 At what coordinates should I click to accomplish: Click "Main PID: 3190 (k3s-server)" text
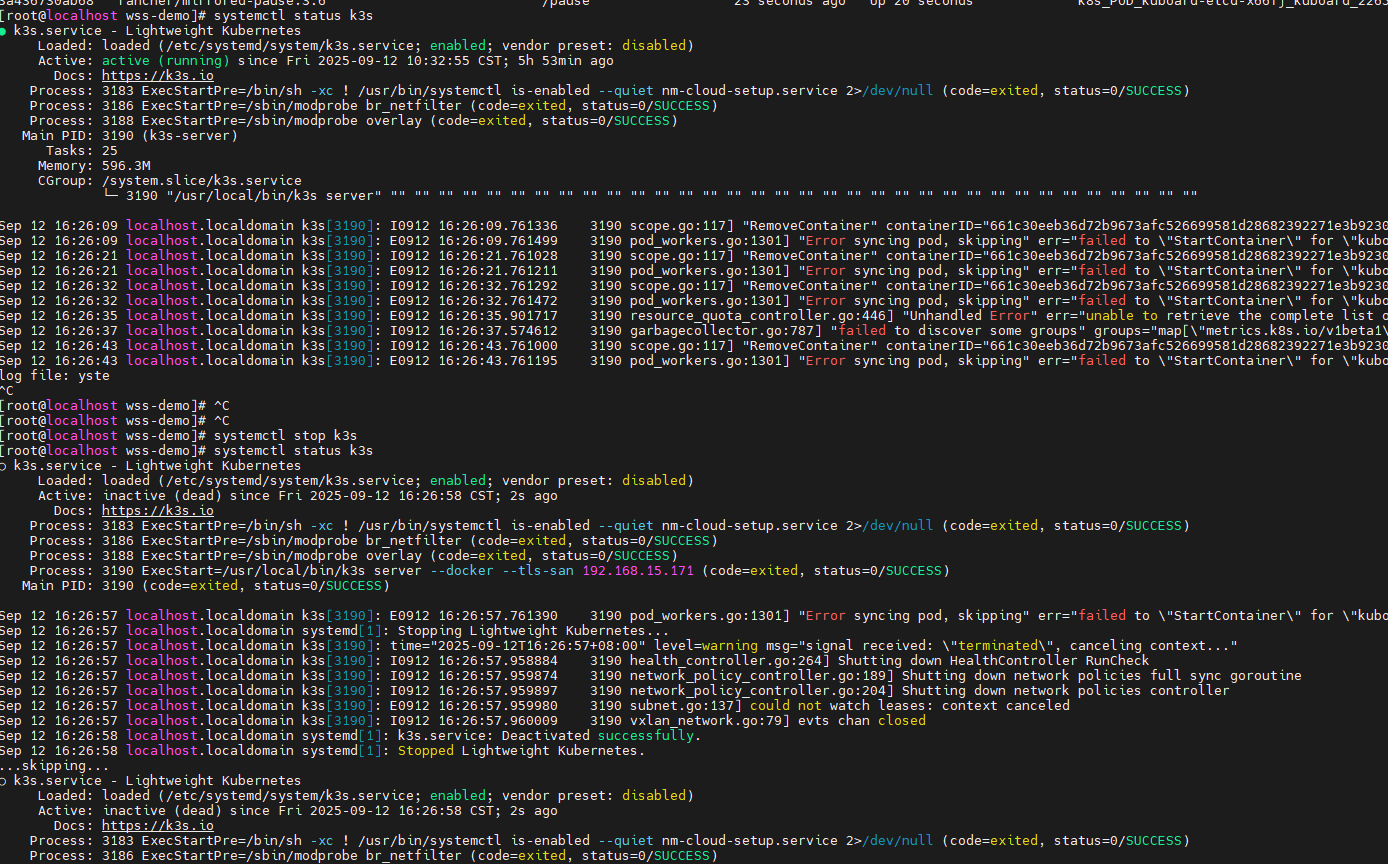tap(130, 136)
